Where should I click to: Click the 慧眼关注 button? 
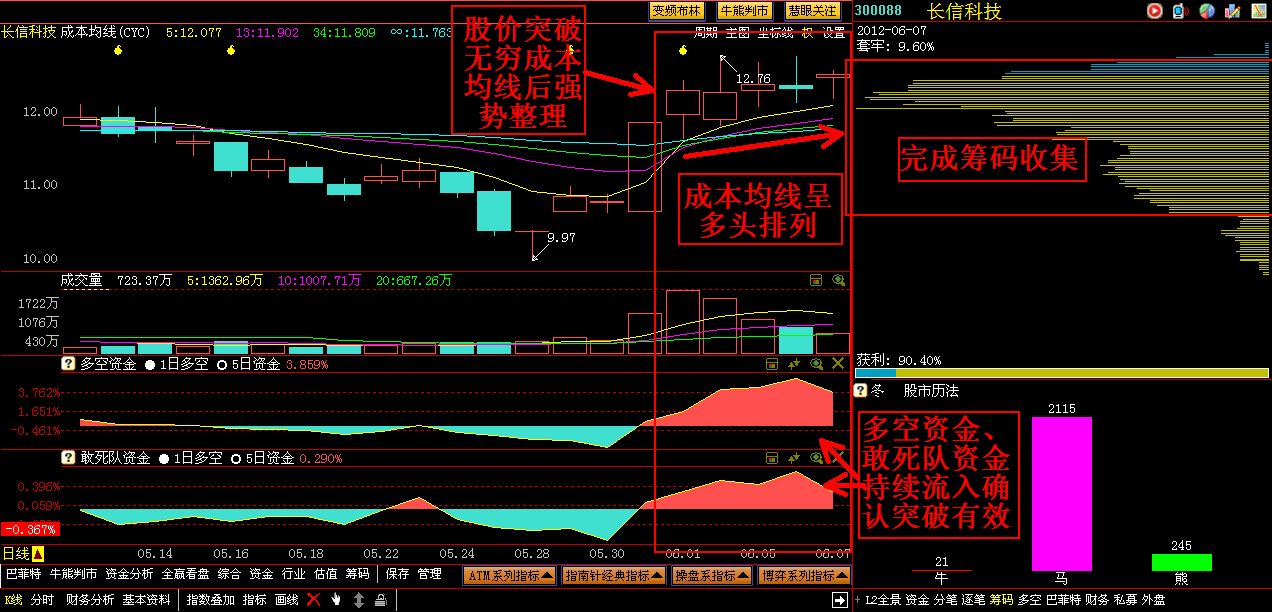pos(812,10)
